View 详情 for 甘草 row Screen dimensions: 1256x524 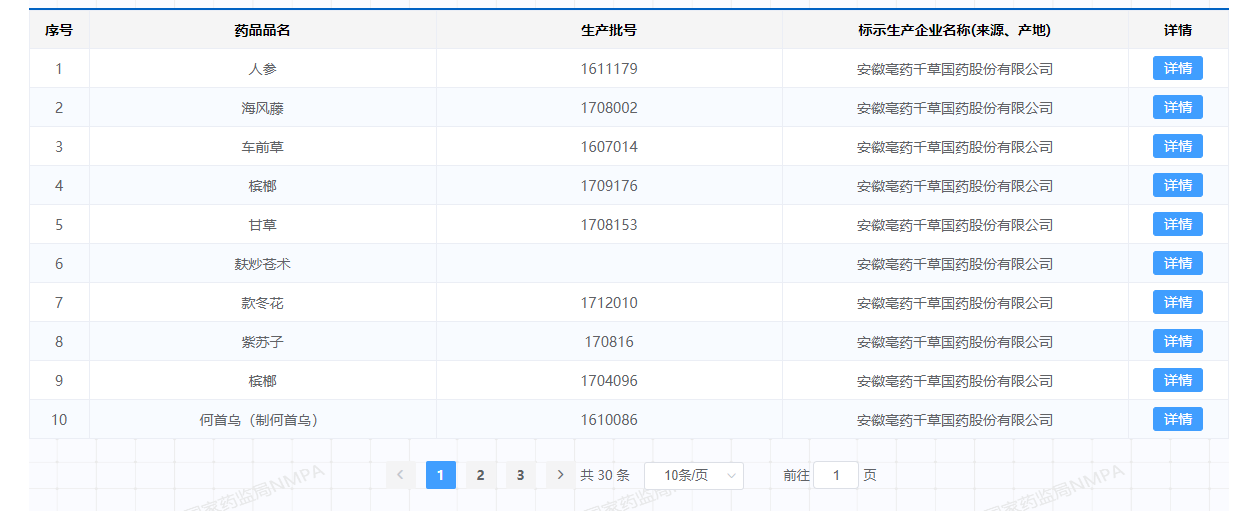point(1177,225)
